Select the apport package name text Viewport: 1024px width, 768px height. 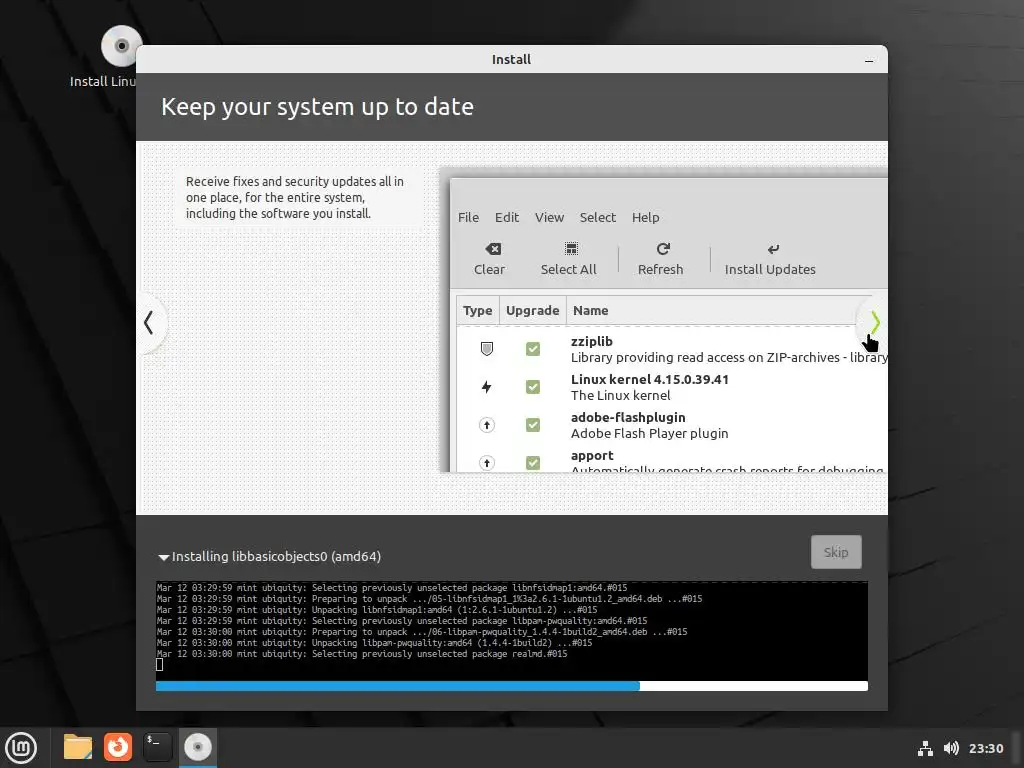click(592, 456)
